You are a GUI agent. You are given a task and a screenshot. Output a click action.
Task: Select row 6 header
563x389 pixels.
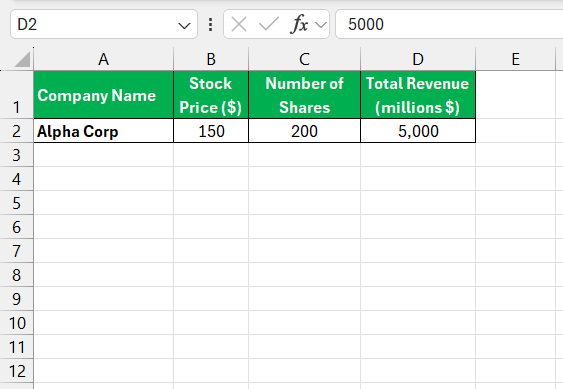pos(17,227)
